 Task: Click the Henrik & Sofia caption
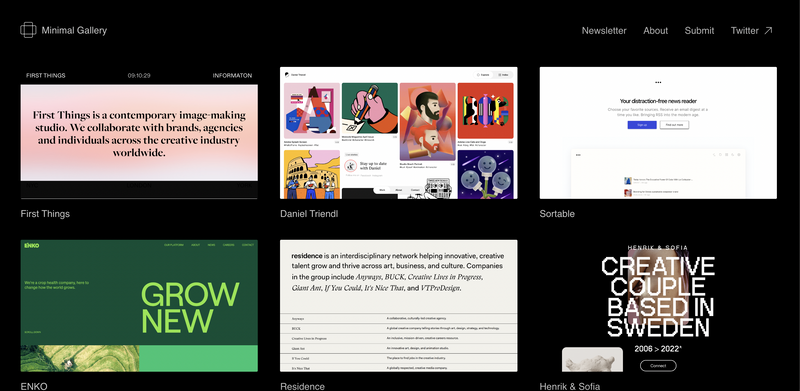click(569, 386)
